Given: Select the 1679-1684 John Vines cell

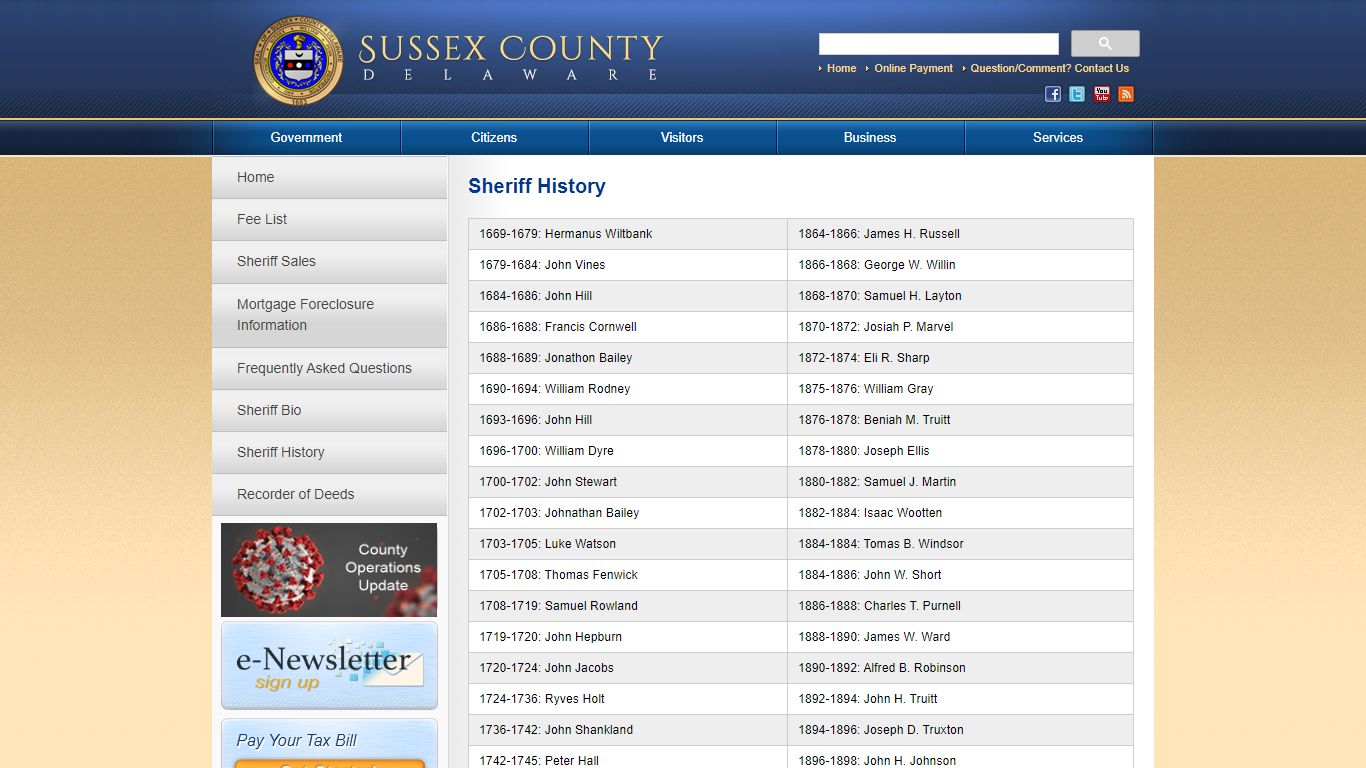Looking at the screenshot, I should (628, 265).
